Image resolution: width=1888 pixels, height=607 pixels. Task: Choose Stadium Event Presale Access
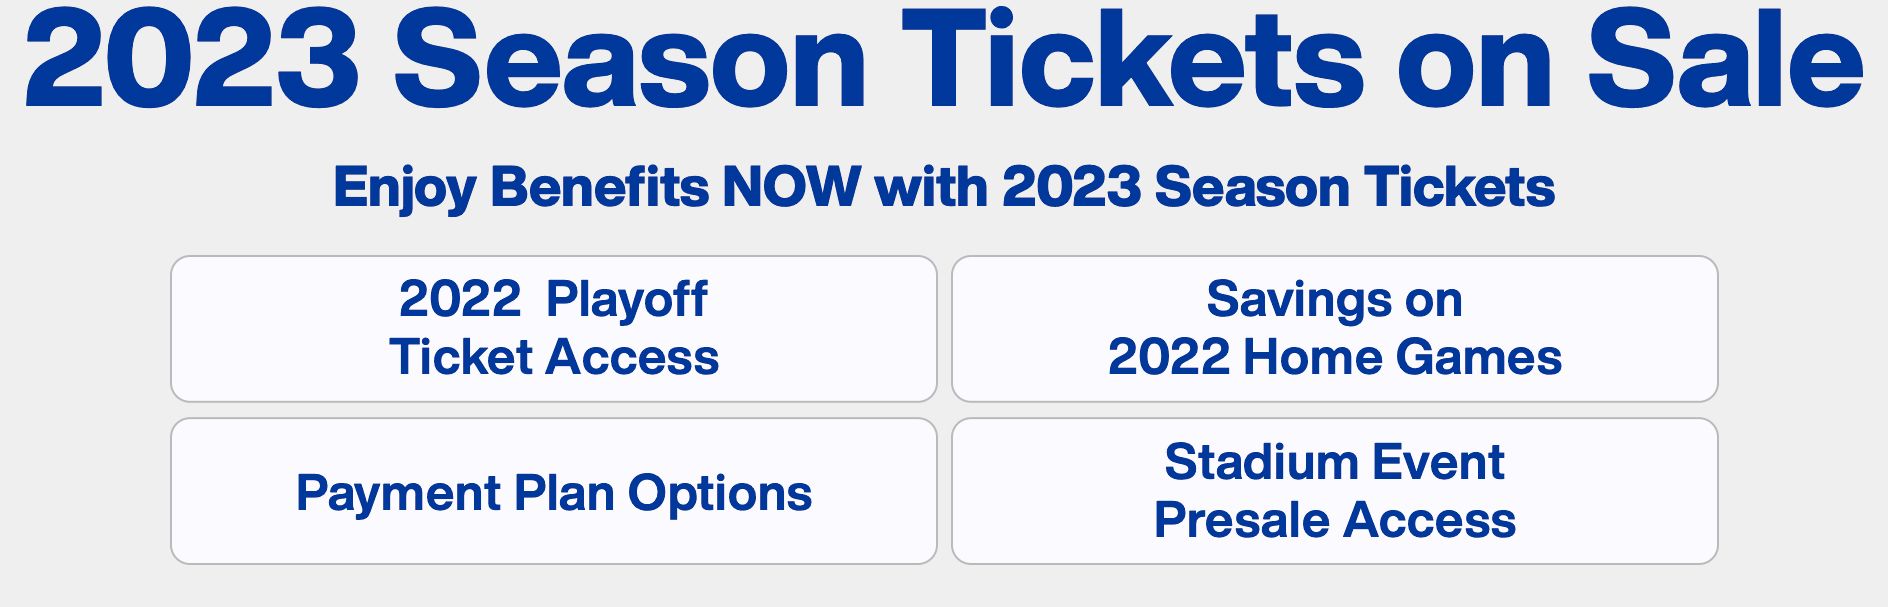click(1334, 492)
